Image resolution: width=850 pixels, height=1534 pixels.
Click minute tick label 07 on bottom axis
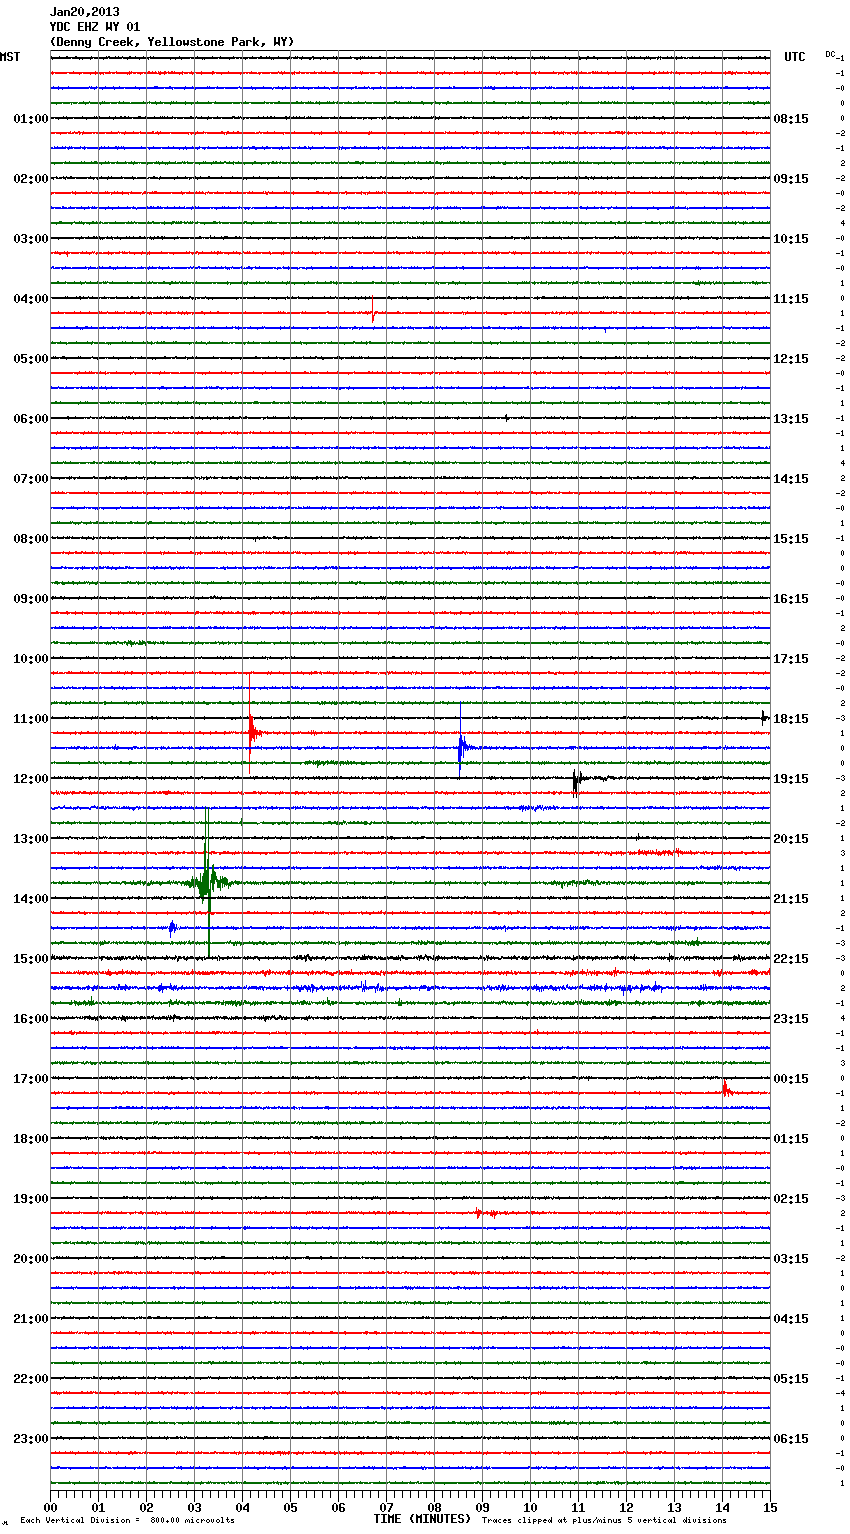386,1507
